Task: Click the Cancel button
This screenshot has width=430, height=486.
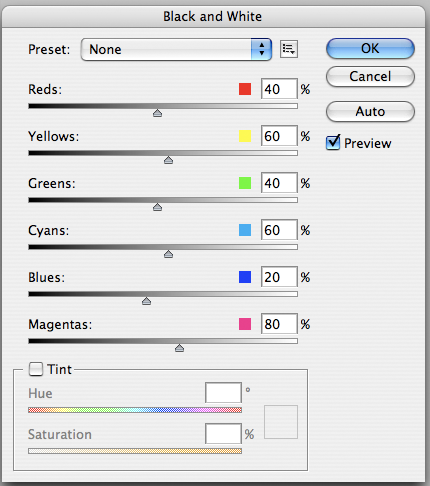Action: (370, 77)
